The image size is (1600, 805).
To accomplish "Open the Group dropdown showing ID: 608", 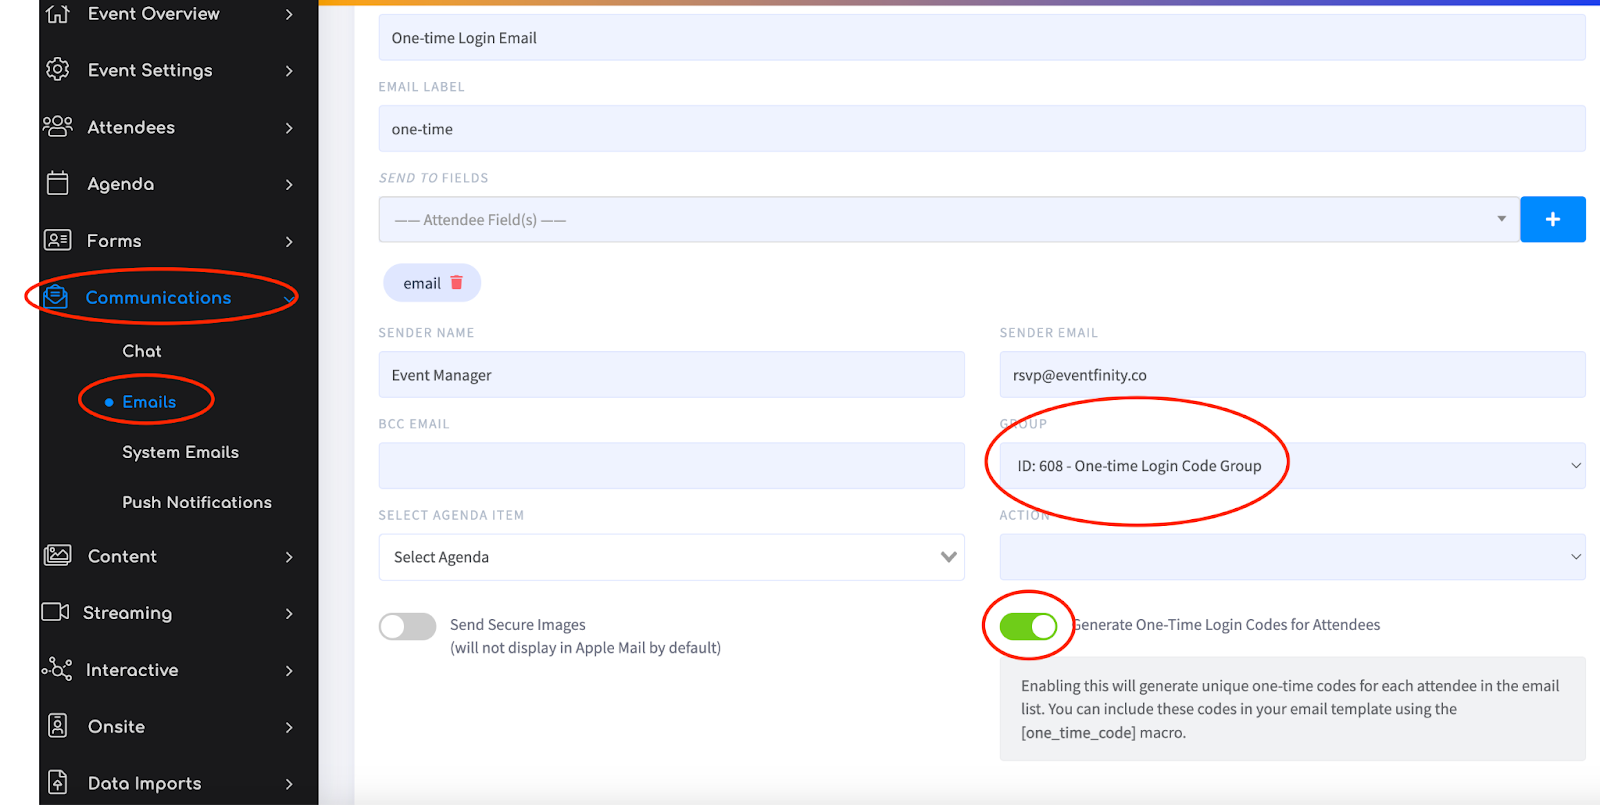I will pyautogui.click(x=1292, y=466).
